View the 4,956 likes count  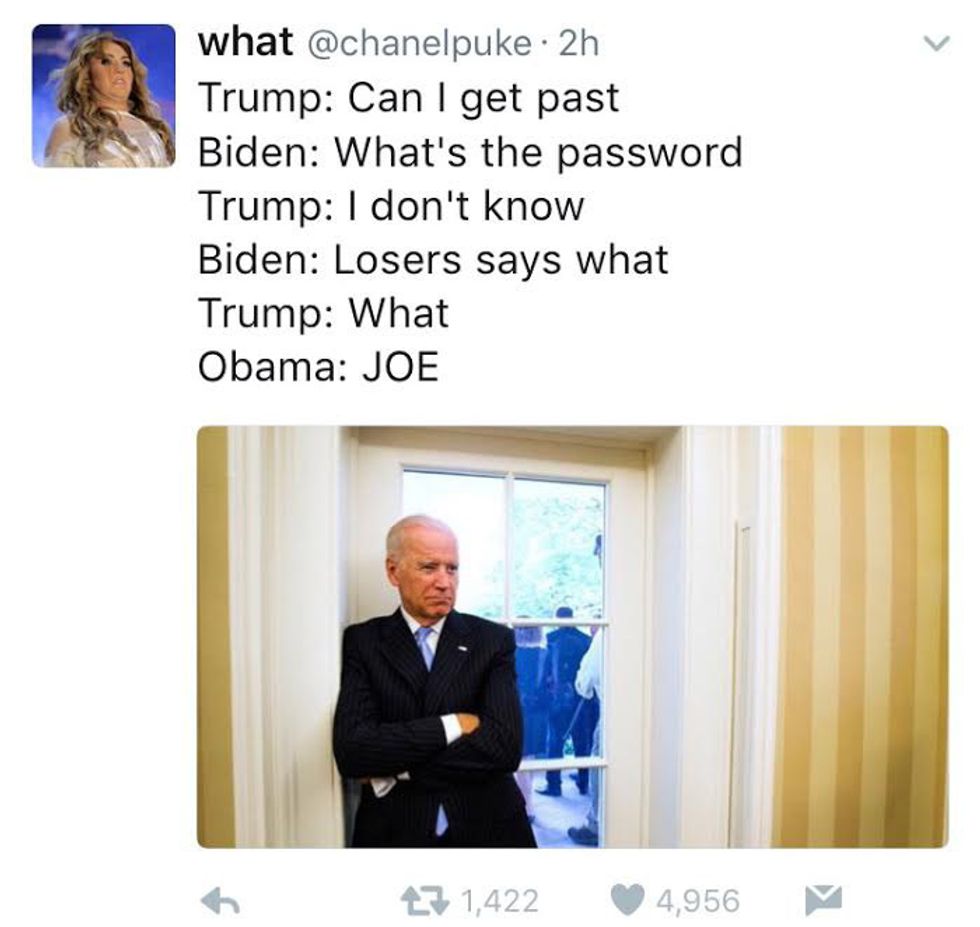[x=699, y=901]
